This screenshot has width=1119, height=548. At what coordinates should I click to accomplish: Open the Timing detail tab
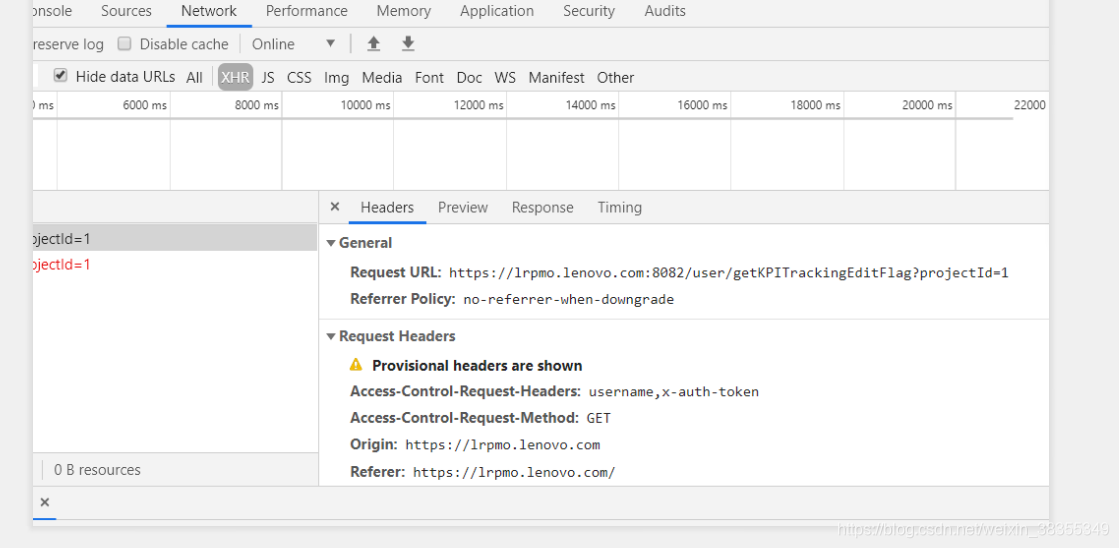pyautogui.click(x=619, y=208)
